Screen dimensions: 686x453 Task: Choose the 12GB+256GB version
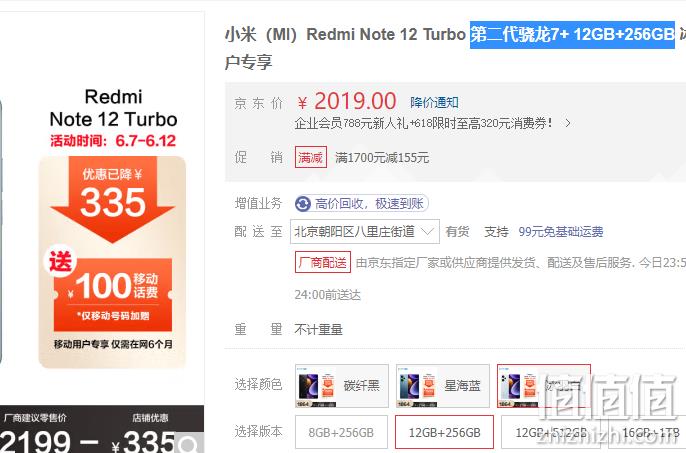point(444,432)
